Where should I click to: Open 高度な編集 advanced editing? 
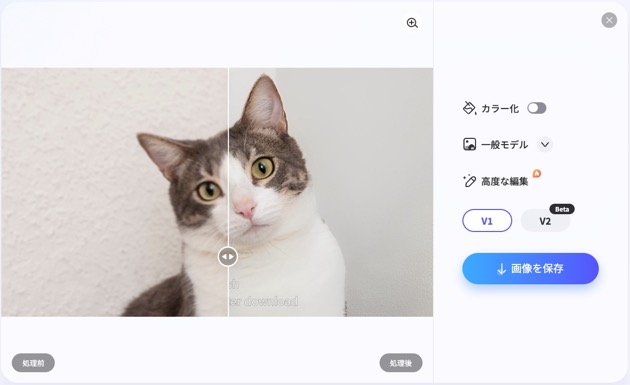point(505,182)
